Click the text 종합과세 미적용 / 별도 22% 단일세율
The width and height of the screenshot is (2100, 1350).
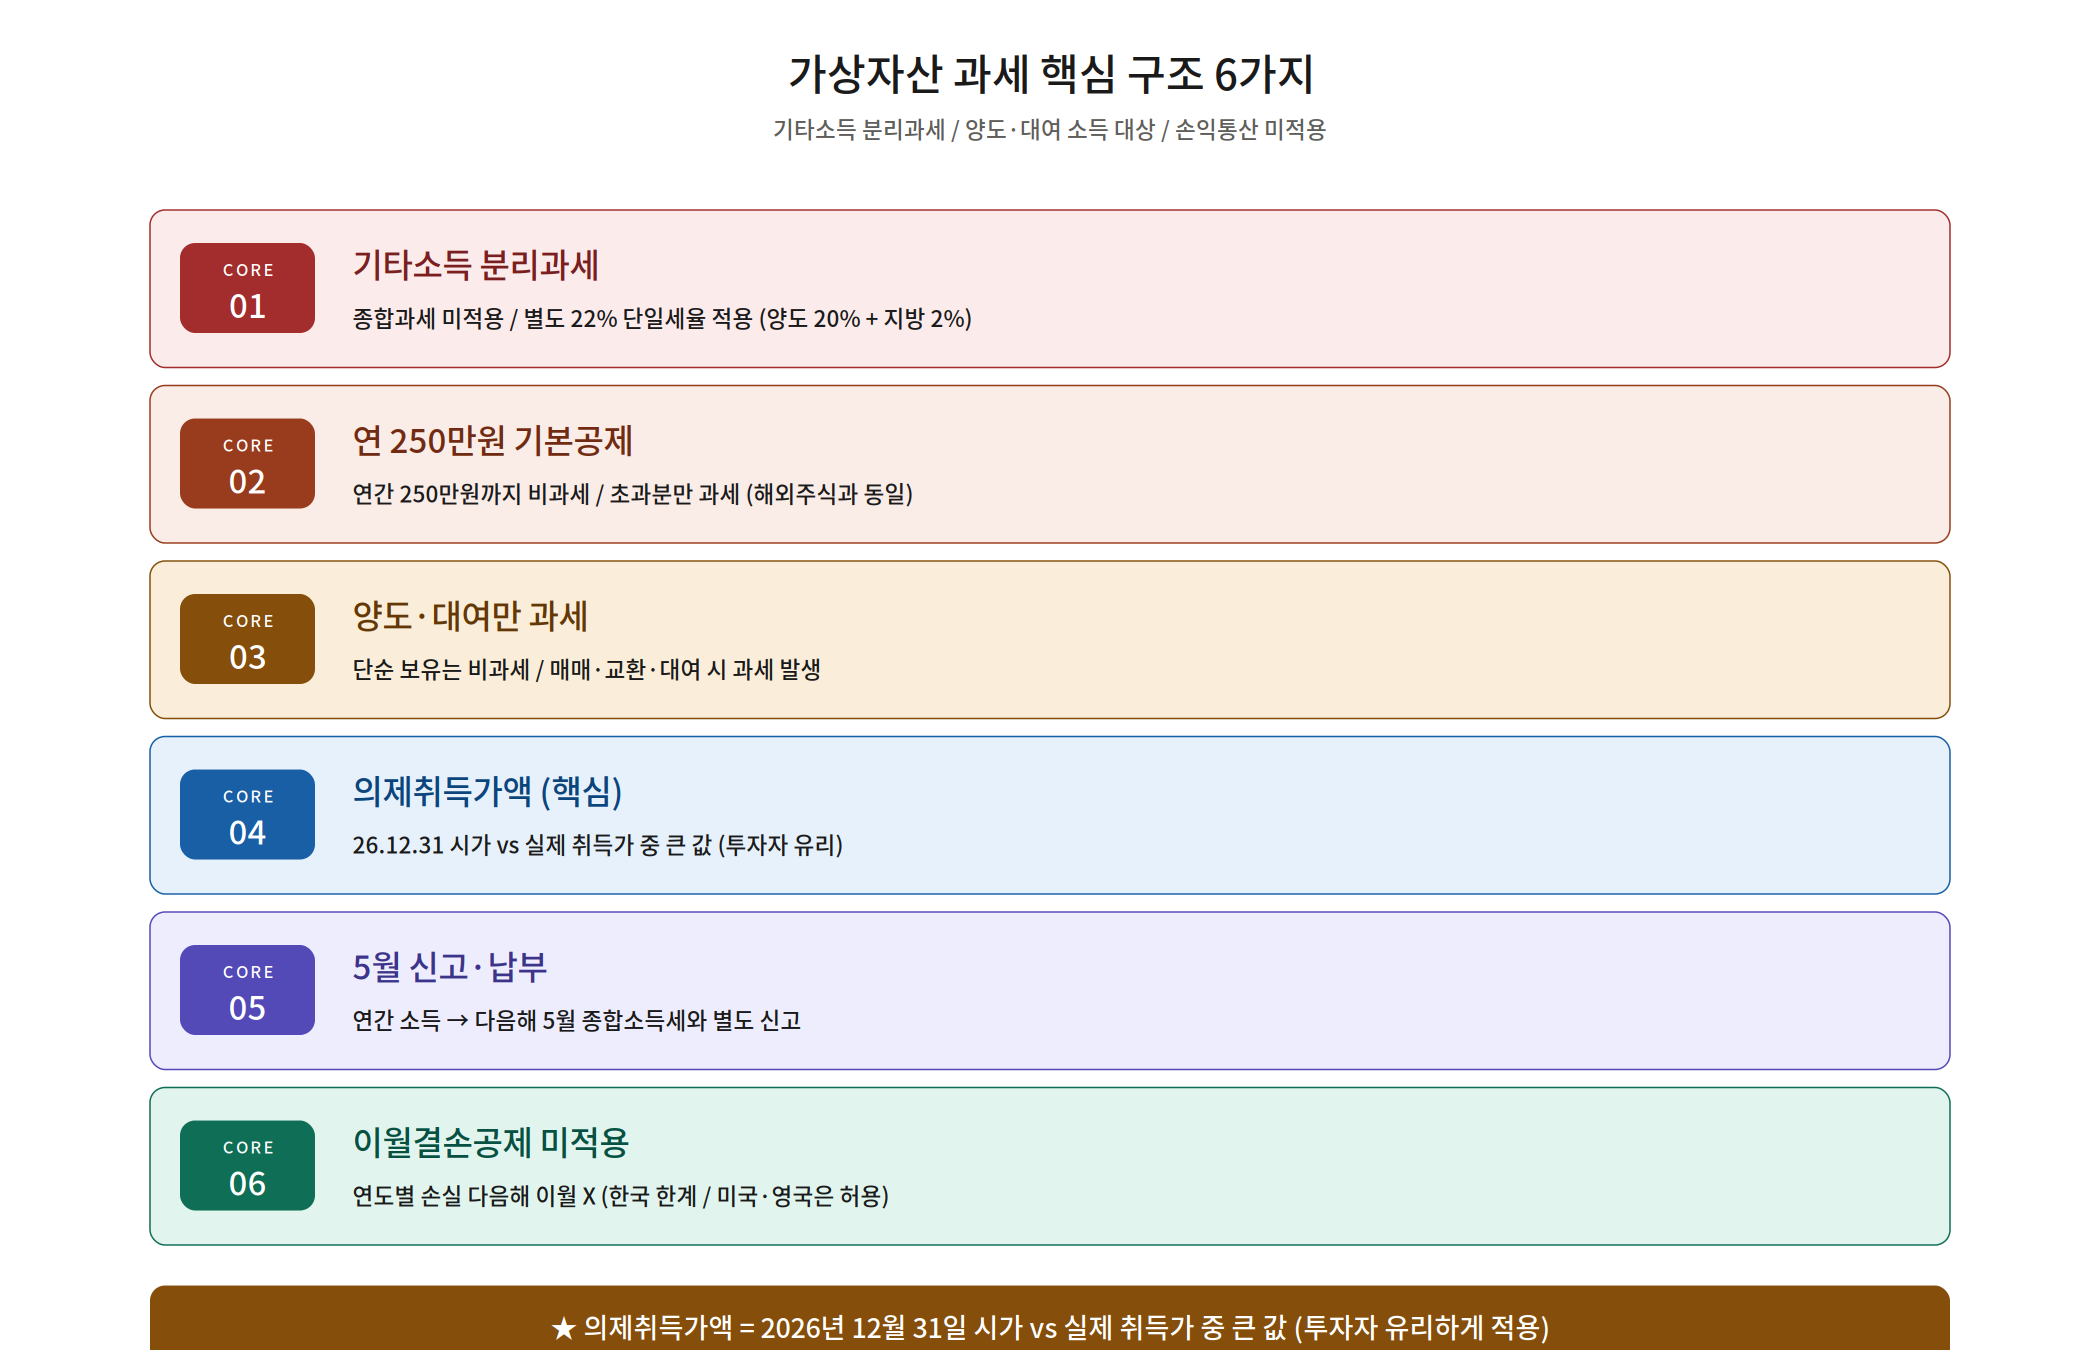[x=529, y=319]
